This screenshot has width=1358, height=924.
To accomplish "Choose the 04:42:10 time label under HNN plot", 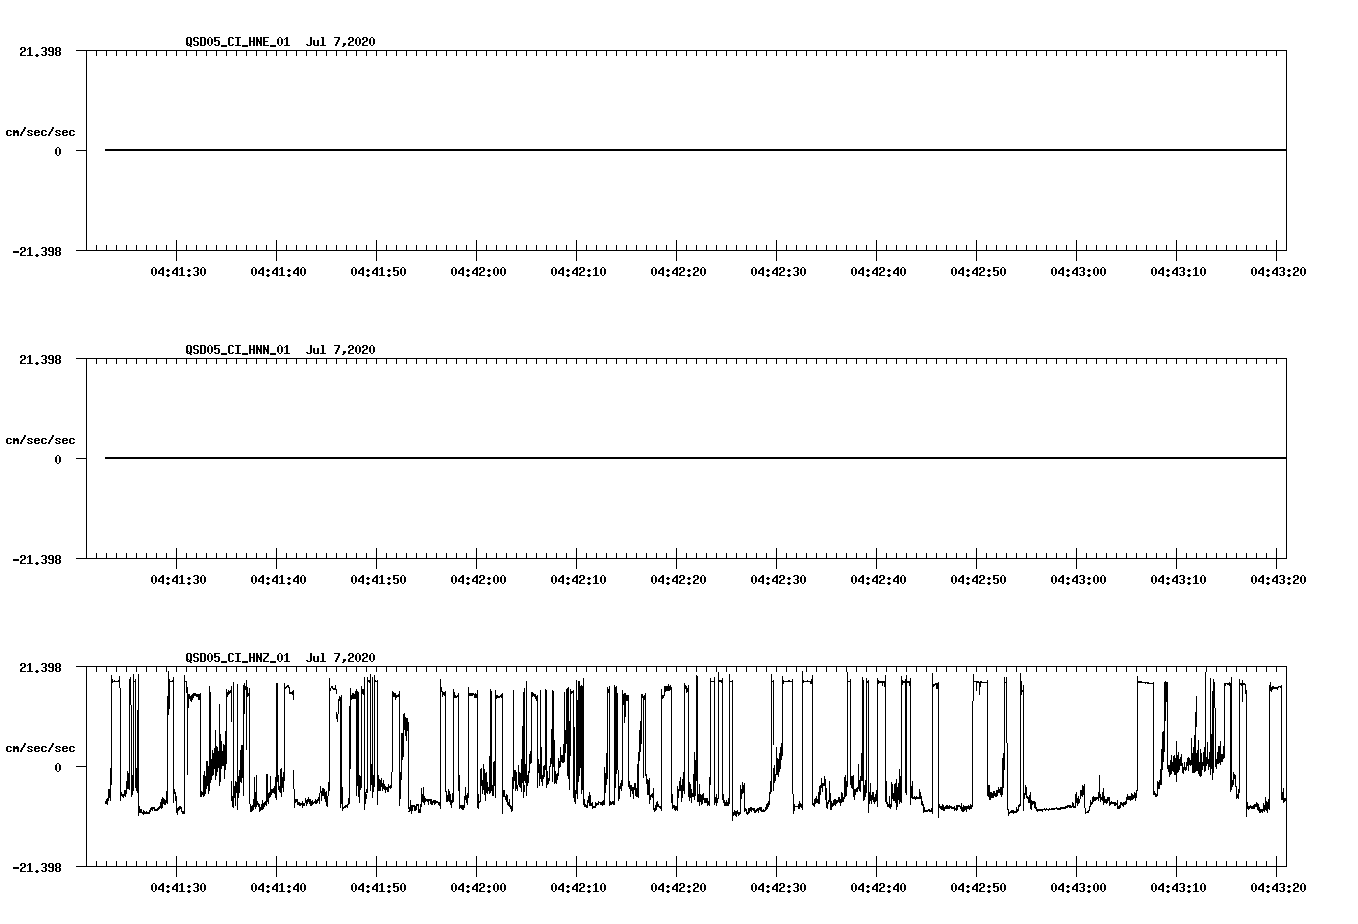I will coord(578,579).
